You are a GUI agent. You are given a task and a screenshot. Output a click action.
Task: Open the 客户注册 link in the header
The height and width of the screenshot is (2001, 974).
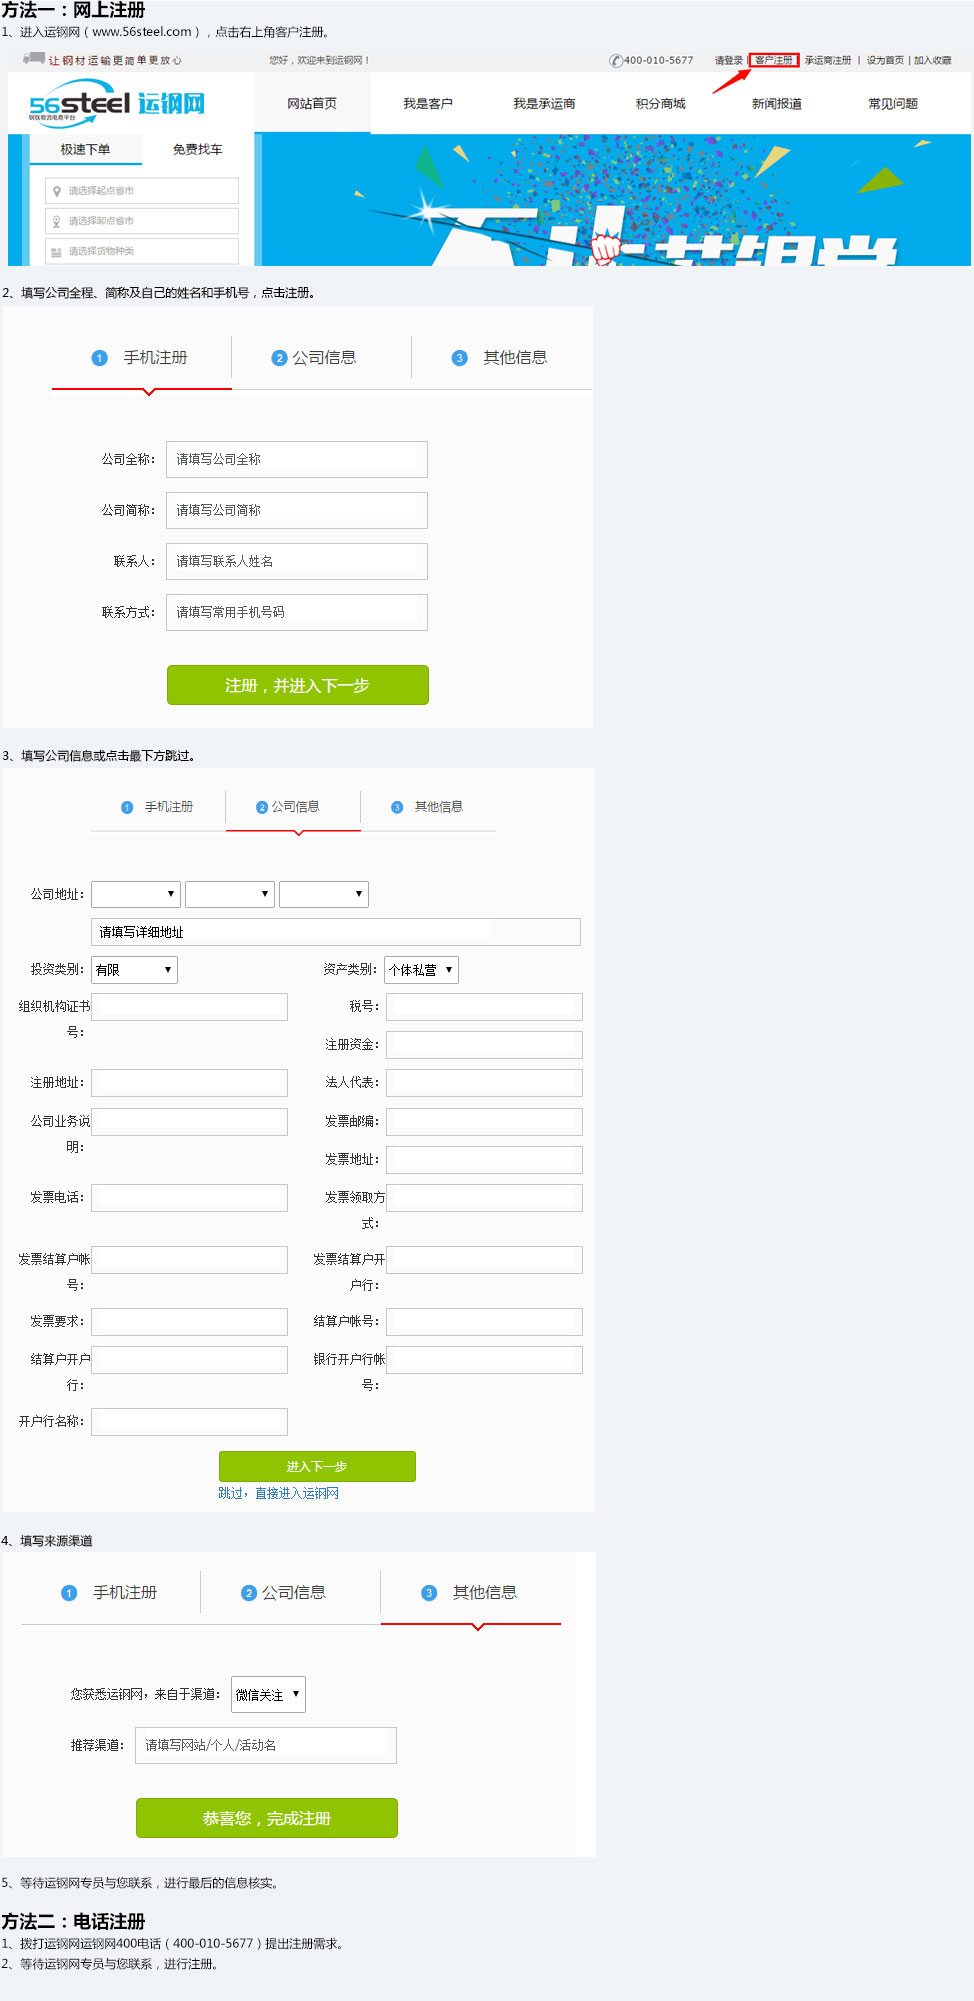click(x=774, y=60)
